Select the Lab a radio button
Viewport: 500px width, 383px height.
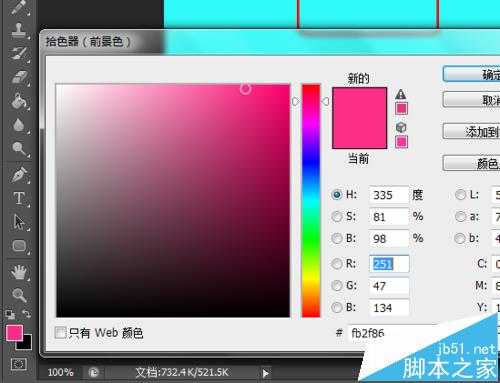[460, 216]
